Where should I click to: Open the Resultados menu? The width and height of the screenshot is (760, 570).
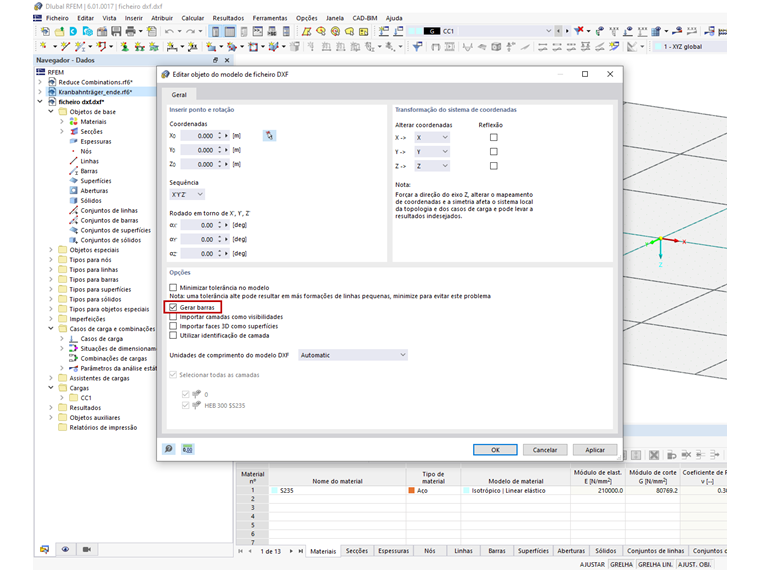tap(228, 18)
